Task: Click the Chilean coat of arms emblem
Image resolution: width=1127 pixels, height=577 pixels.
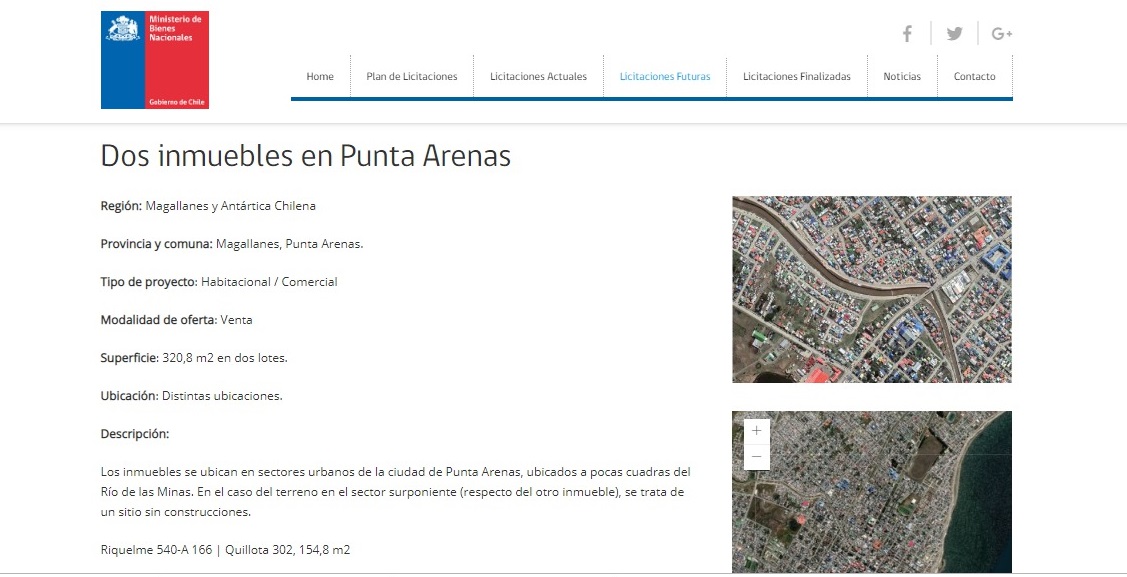Action: point(122,28)
